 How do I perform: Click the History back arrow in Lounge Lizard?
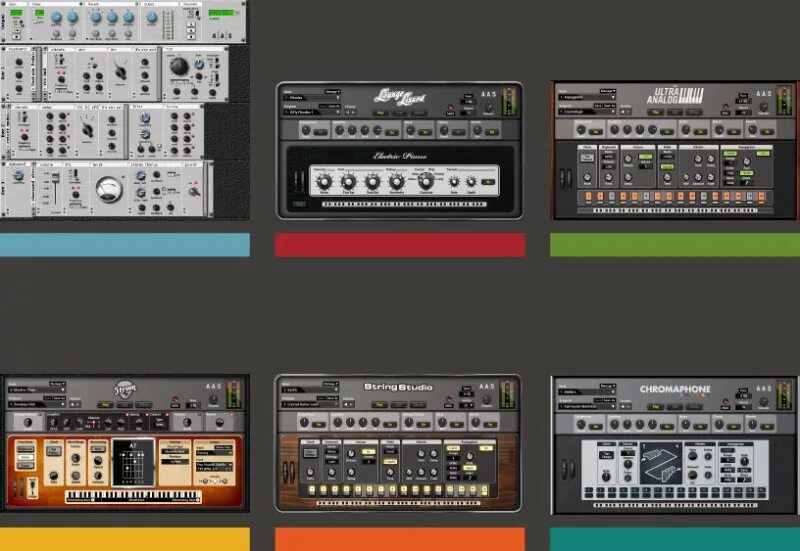[347, 112]
